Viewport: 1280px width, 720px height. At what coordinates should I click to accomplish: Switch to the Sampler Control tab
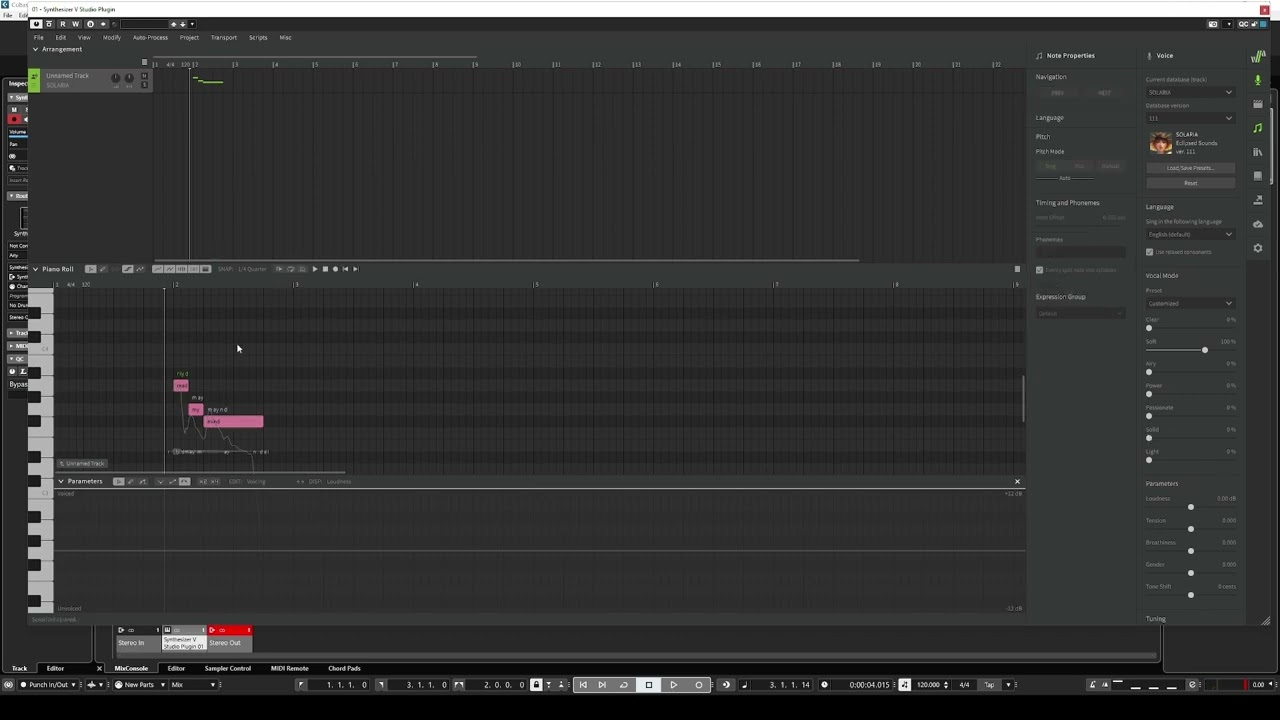(x=228, y=668)
